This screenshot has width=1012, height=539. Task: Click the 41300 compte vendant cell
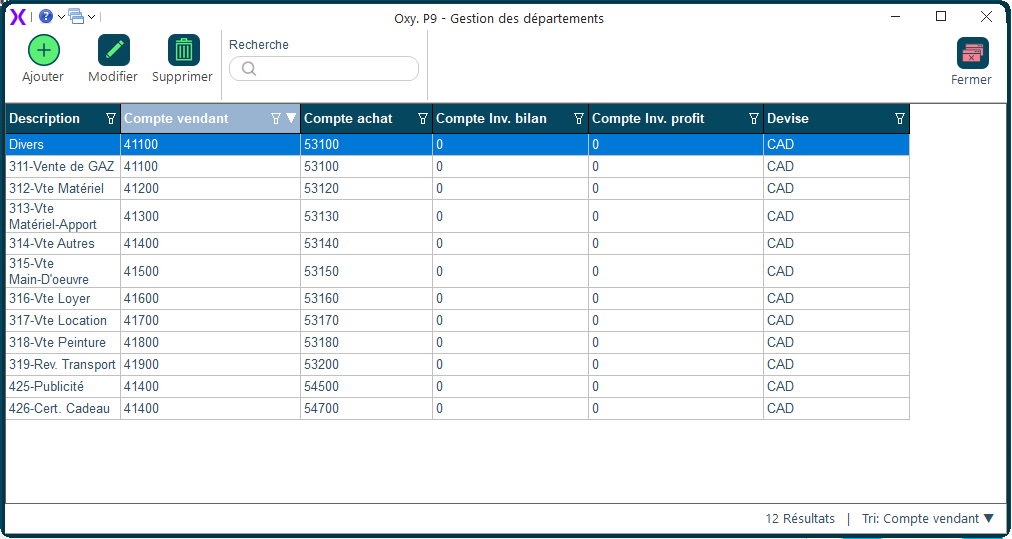coord(210,216)
